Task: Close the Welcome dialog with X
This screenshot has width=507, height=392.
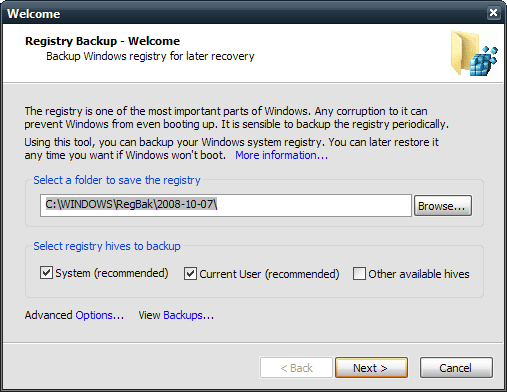Action: click(493, 13)
